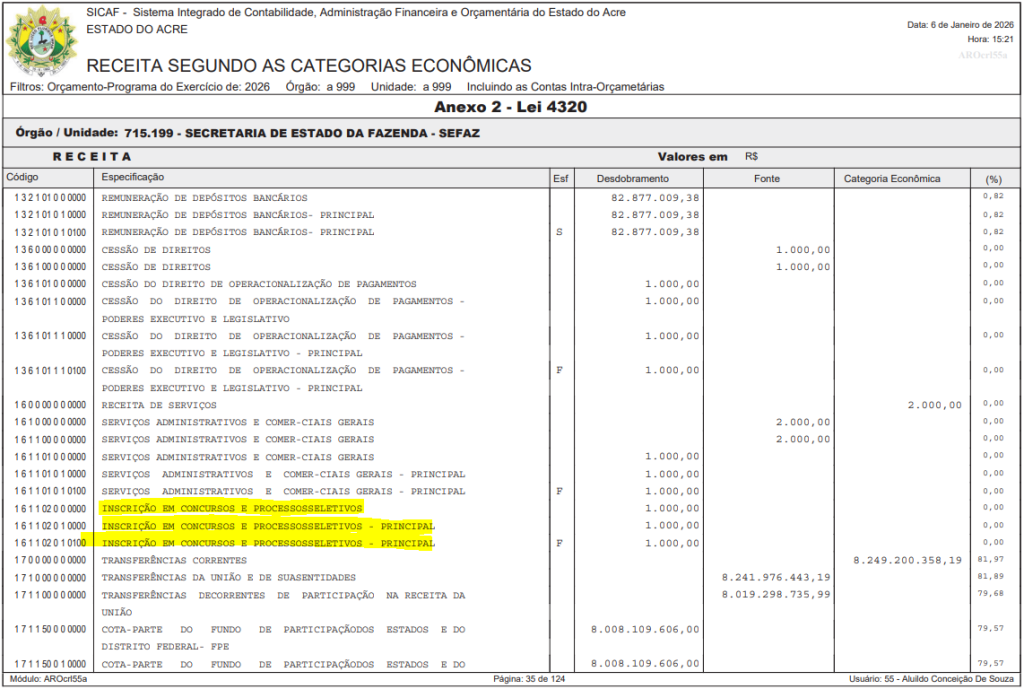Select the Esf column value S row
The height and width of the screenshot is (689, 1024).
point(561,232)
